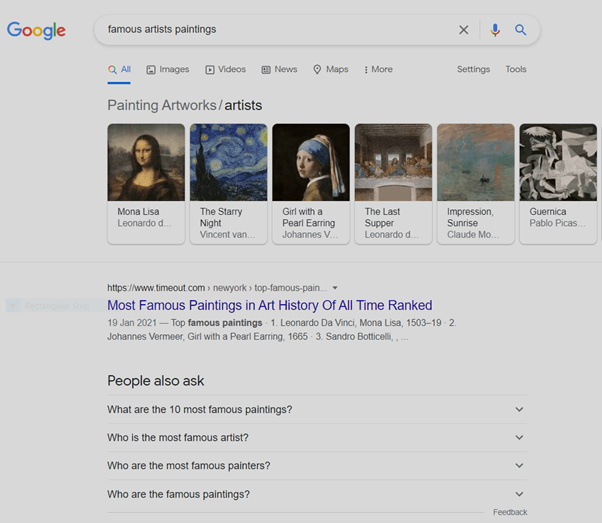Viewport: 602px width, 523px height.
Task: Open dropdown arrow beside timeout.com URL
Action: (x=335, y=288)
